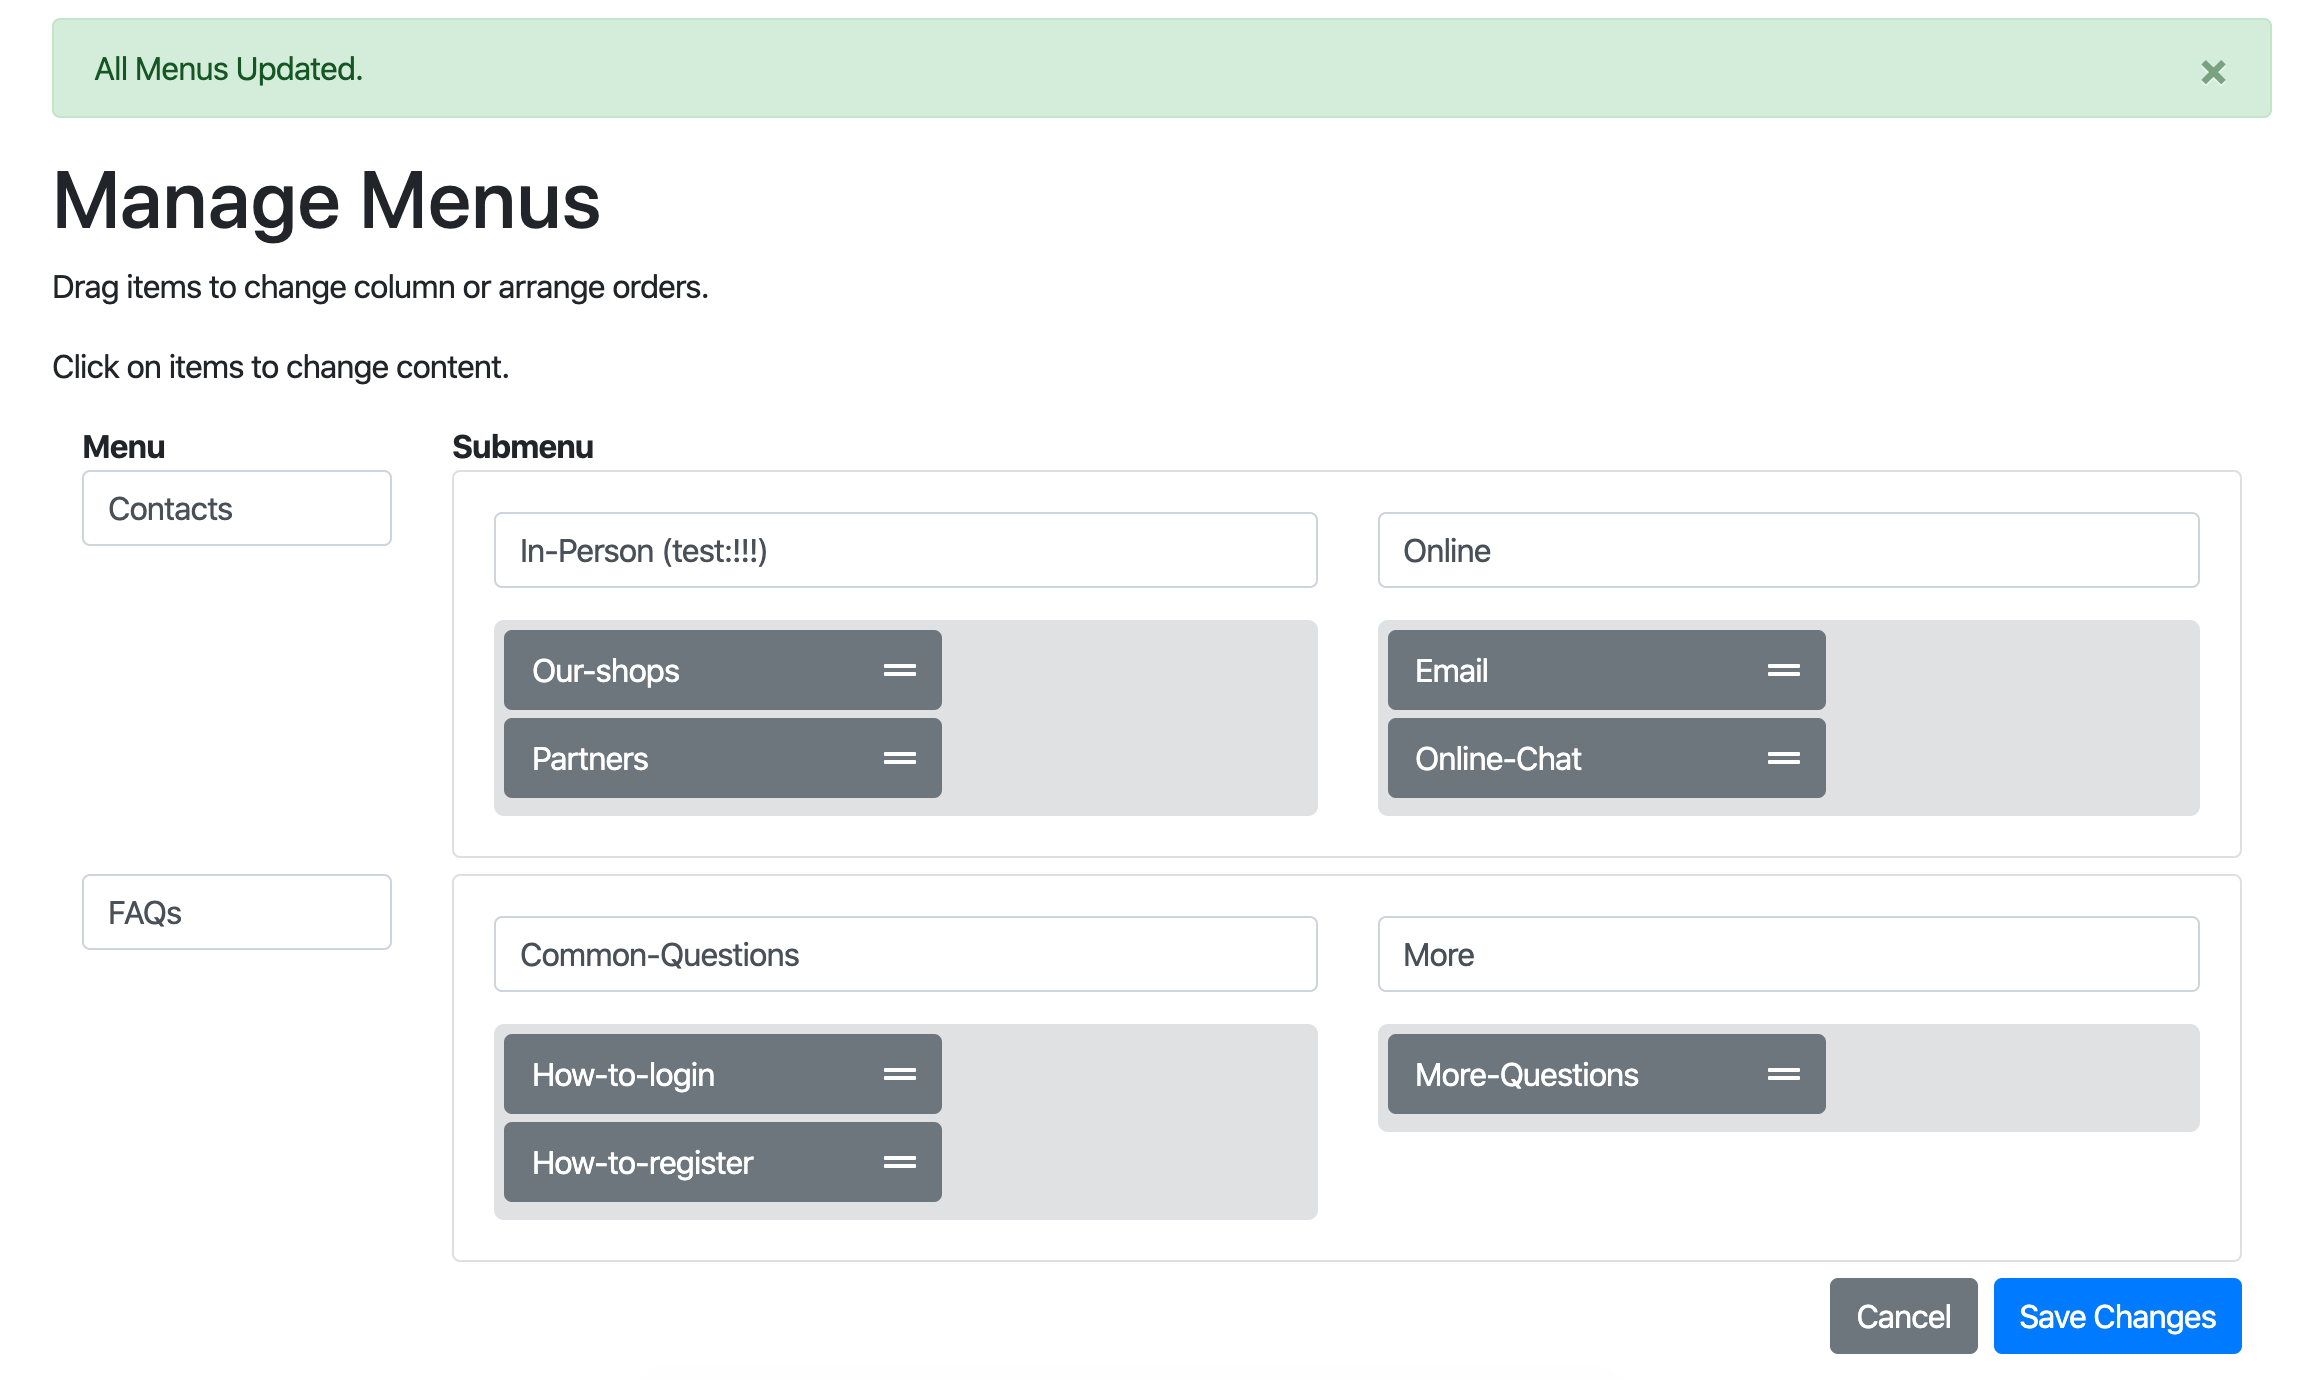Click the Cancel button
Viewport: 2314px width, 1380px height.
[1903, 1316]
